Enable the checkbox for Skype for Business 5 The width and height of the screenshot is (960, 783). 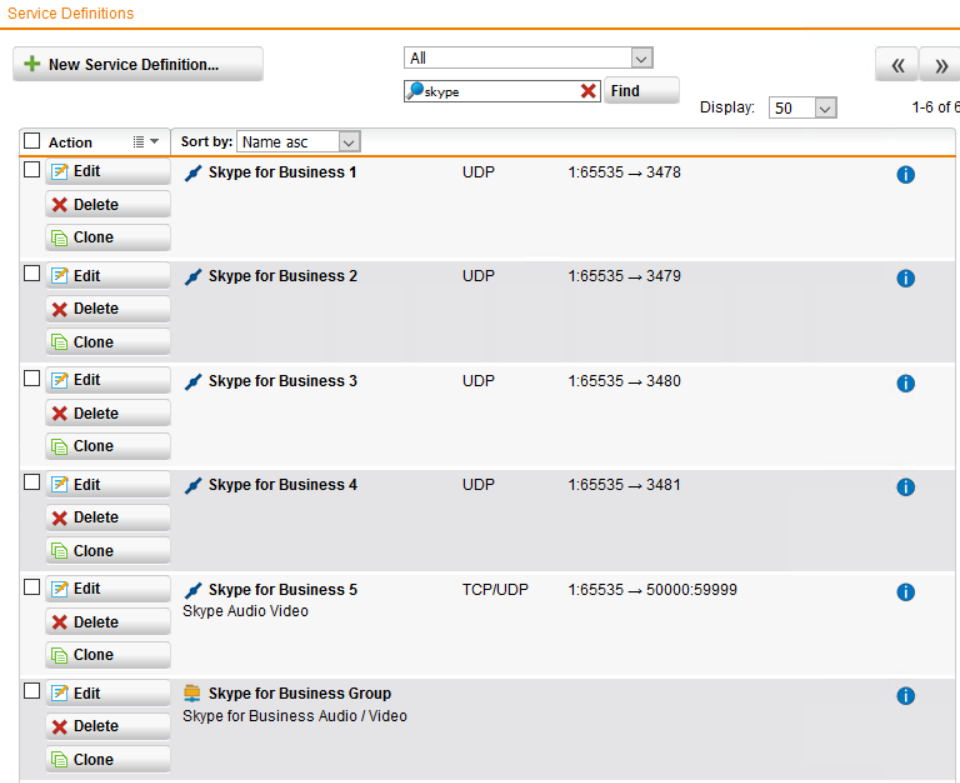tap(32, 587)
